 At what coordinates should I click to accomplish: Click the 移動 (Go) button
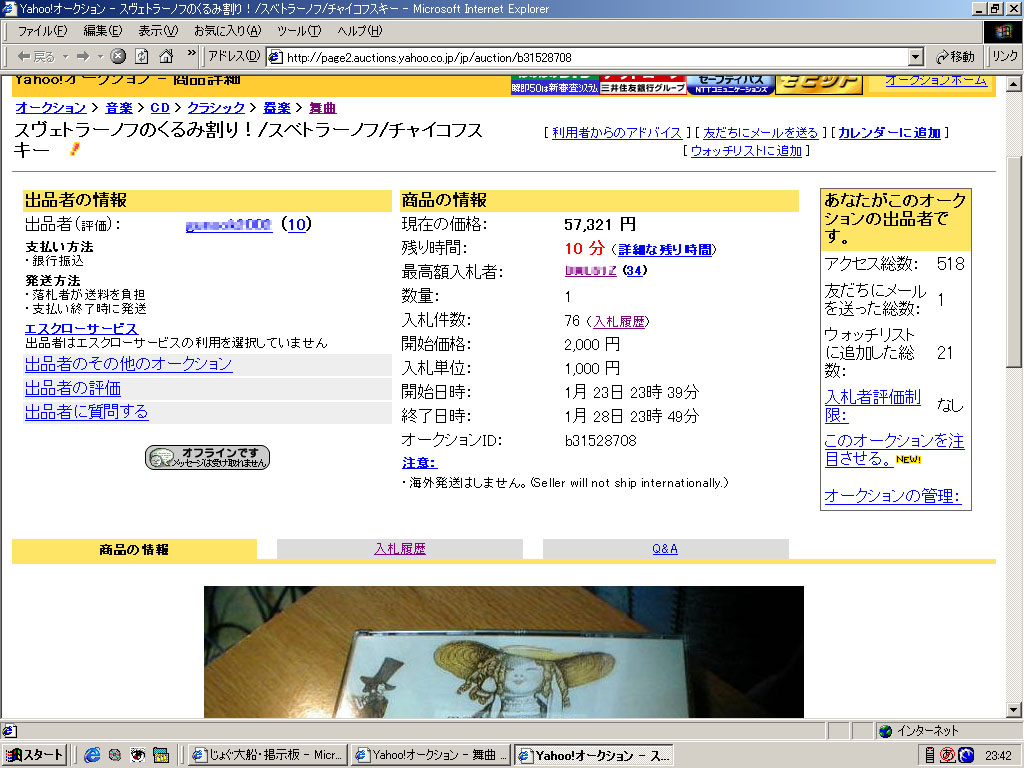pos(955,57)
